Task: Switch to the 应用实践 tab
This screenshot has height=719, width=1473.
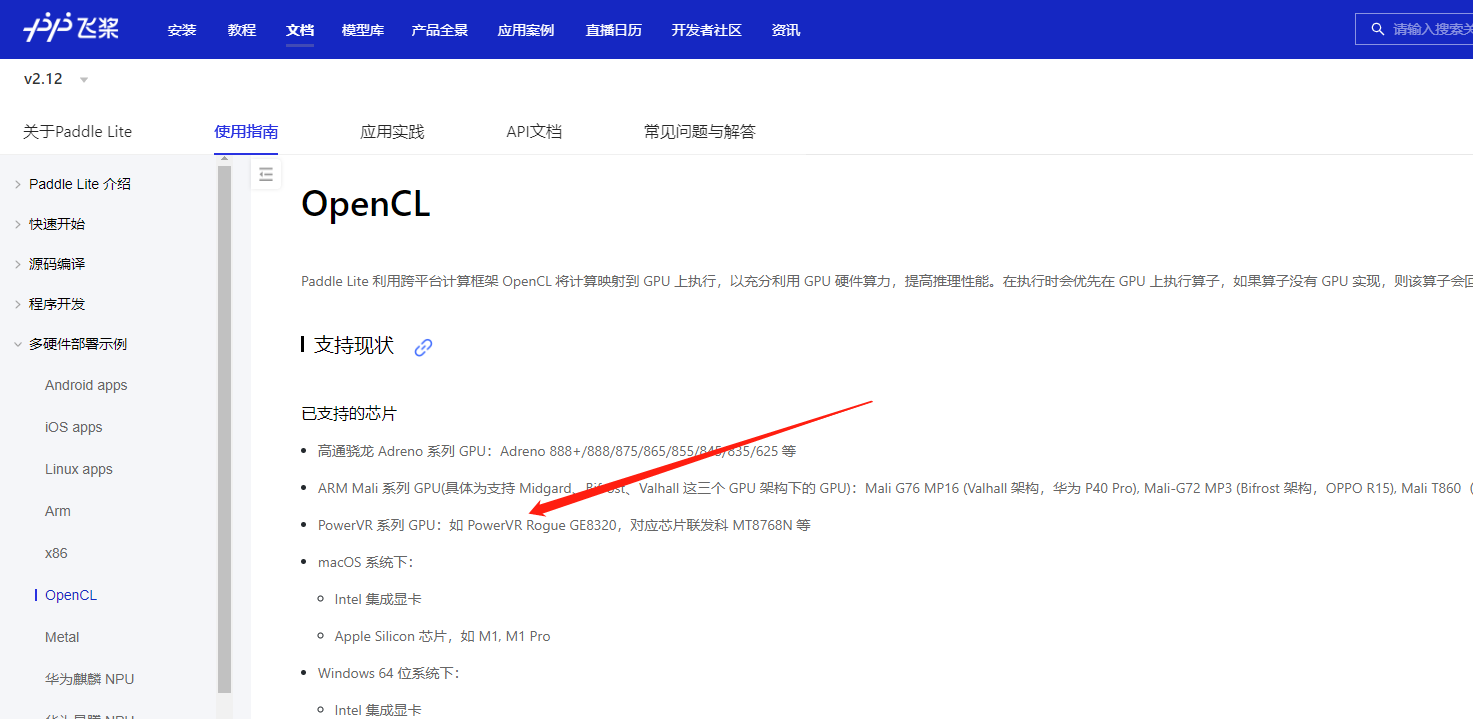Action: point(392,132)
